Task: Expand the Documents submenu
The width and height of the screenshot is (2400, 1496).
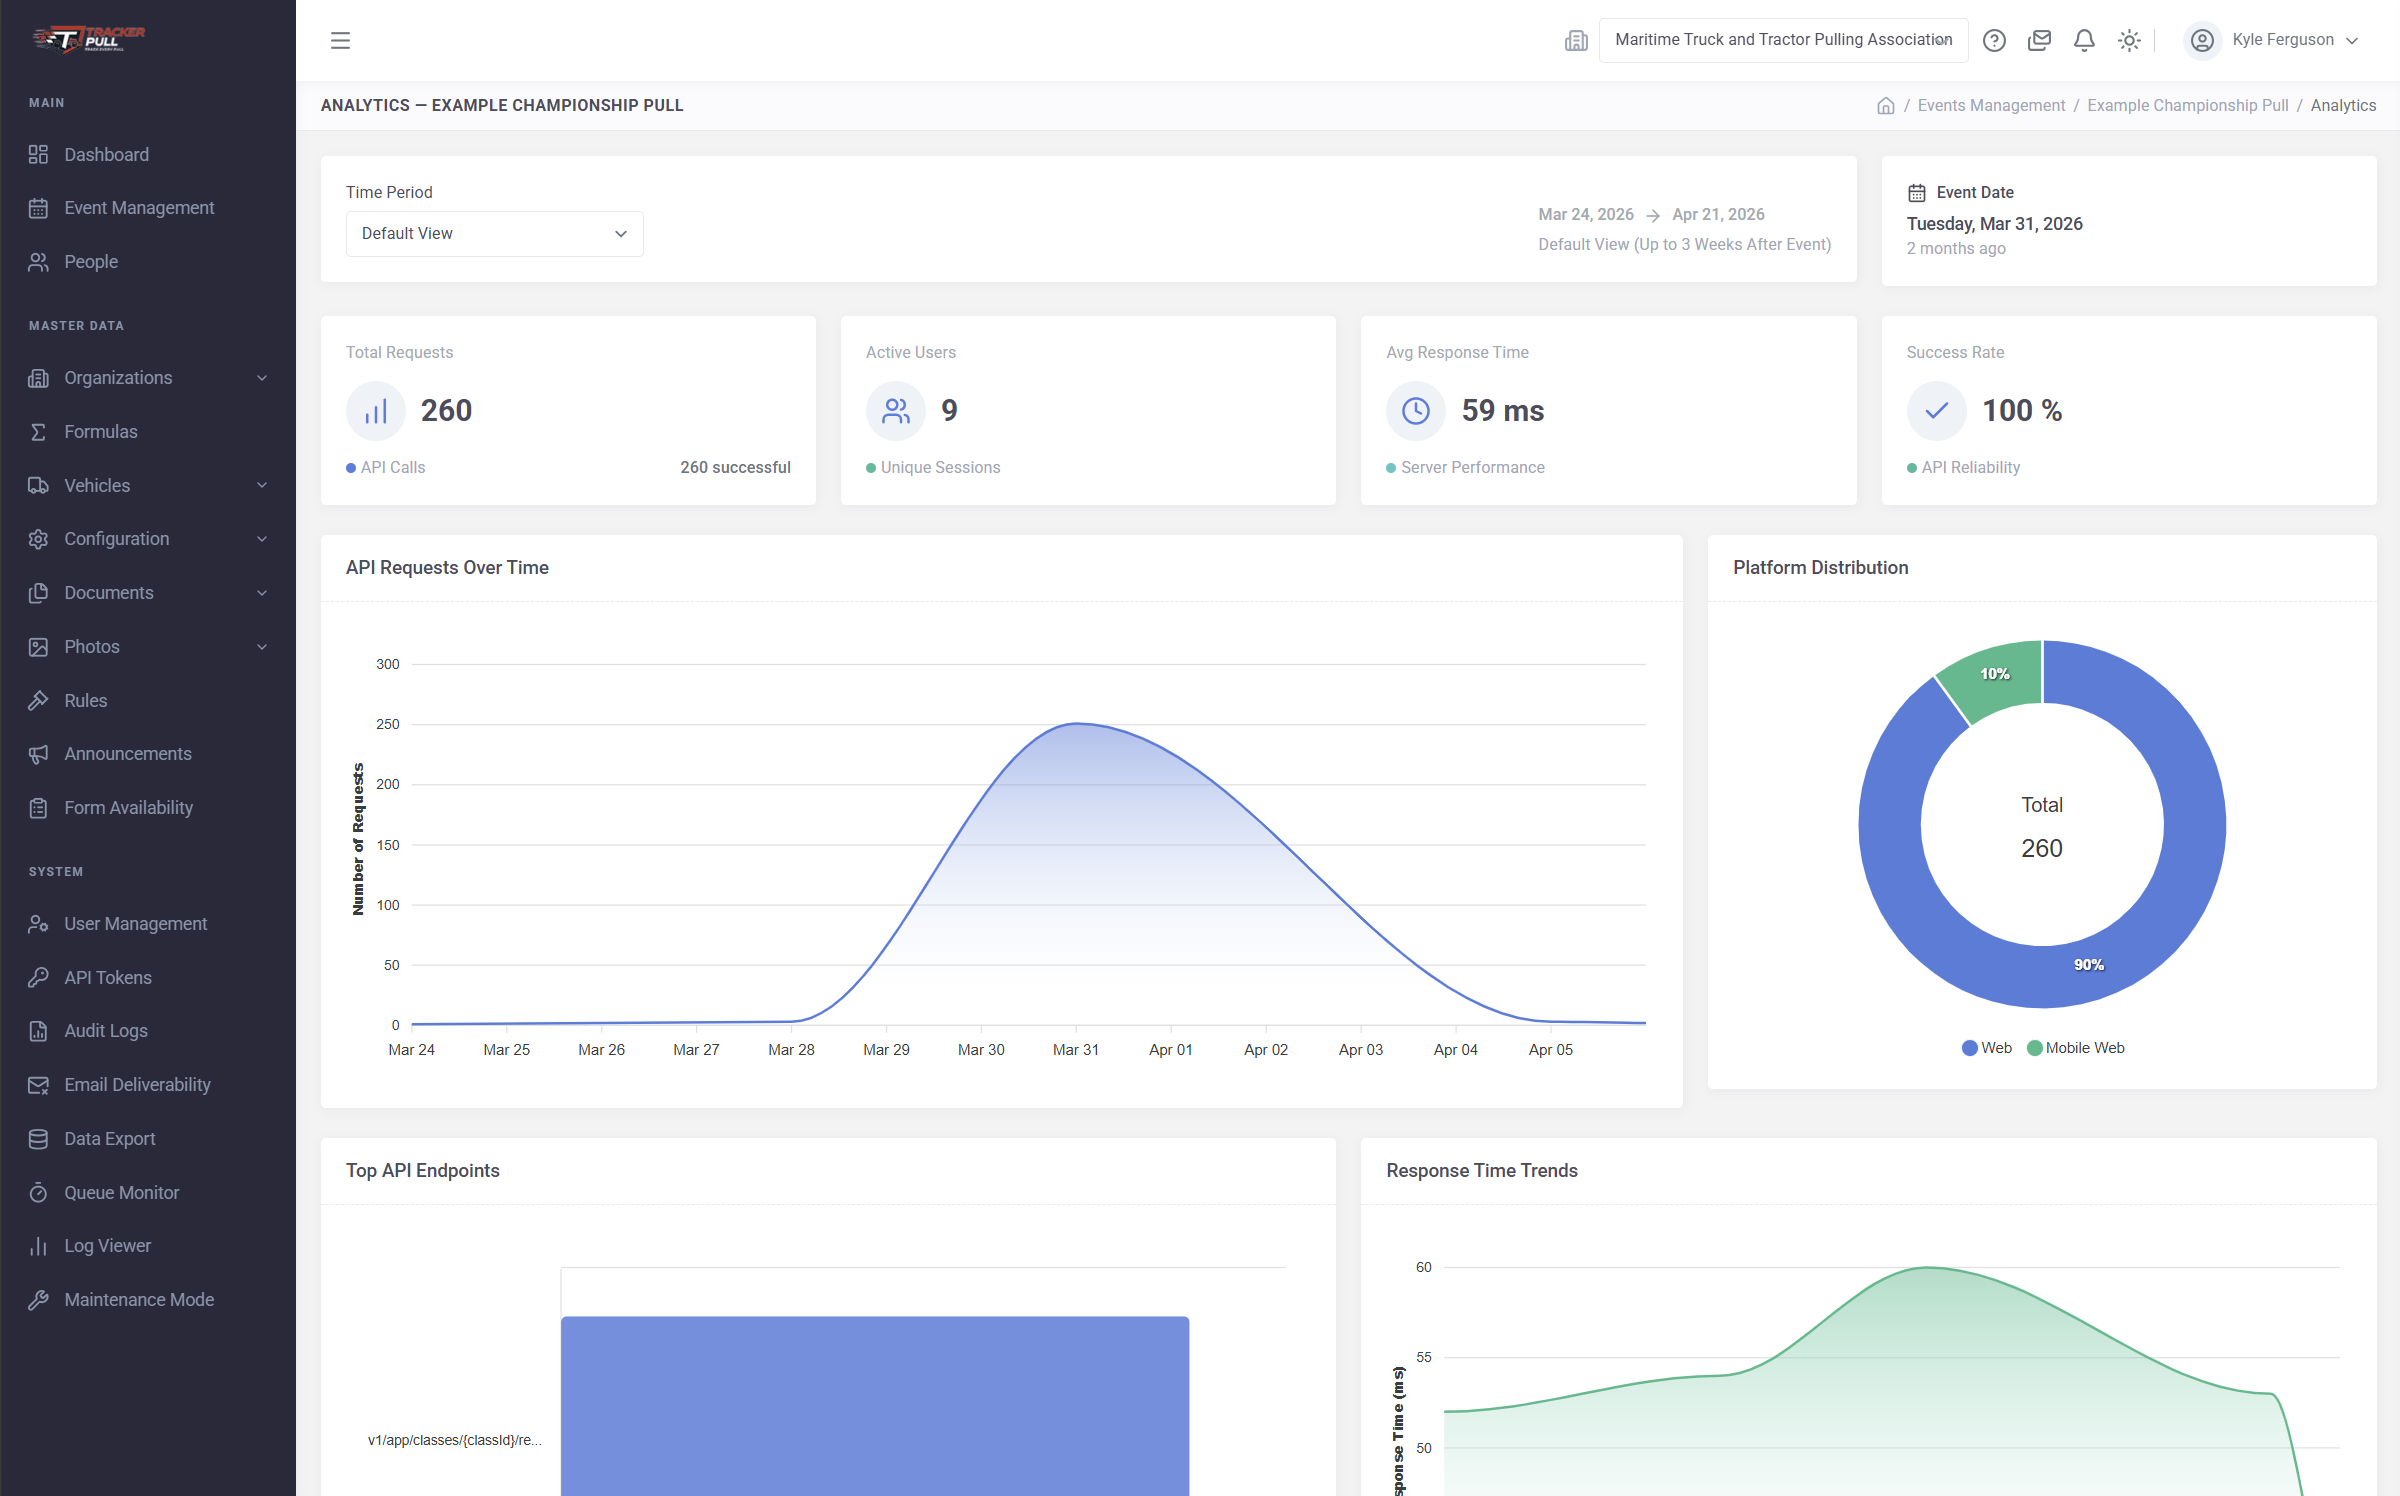Action: click(x=148, y=593)
